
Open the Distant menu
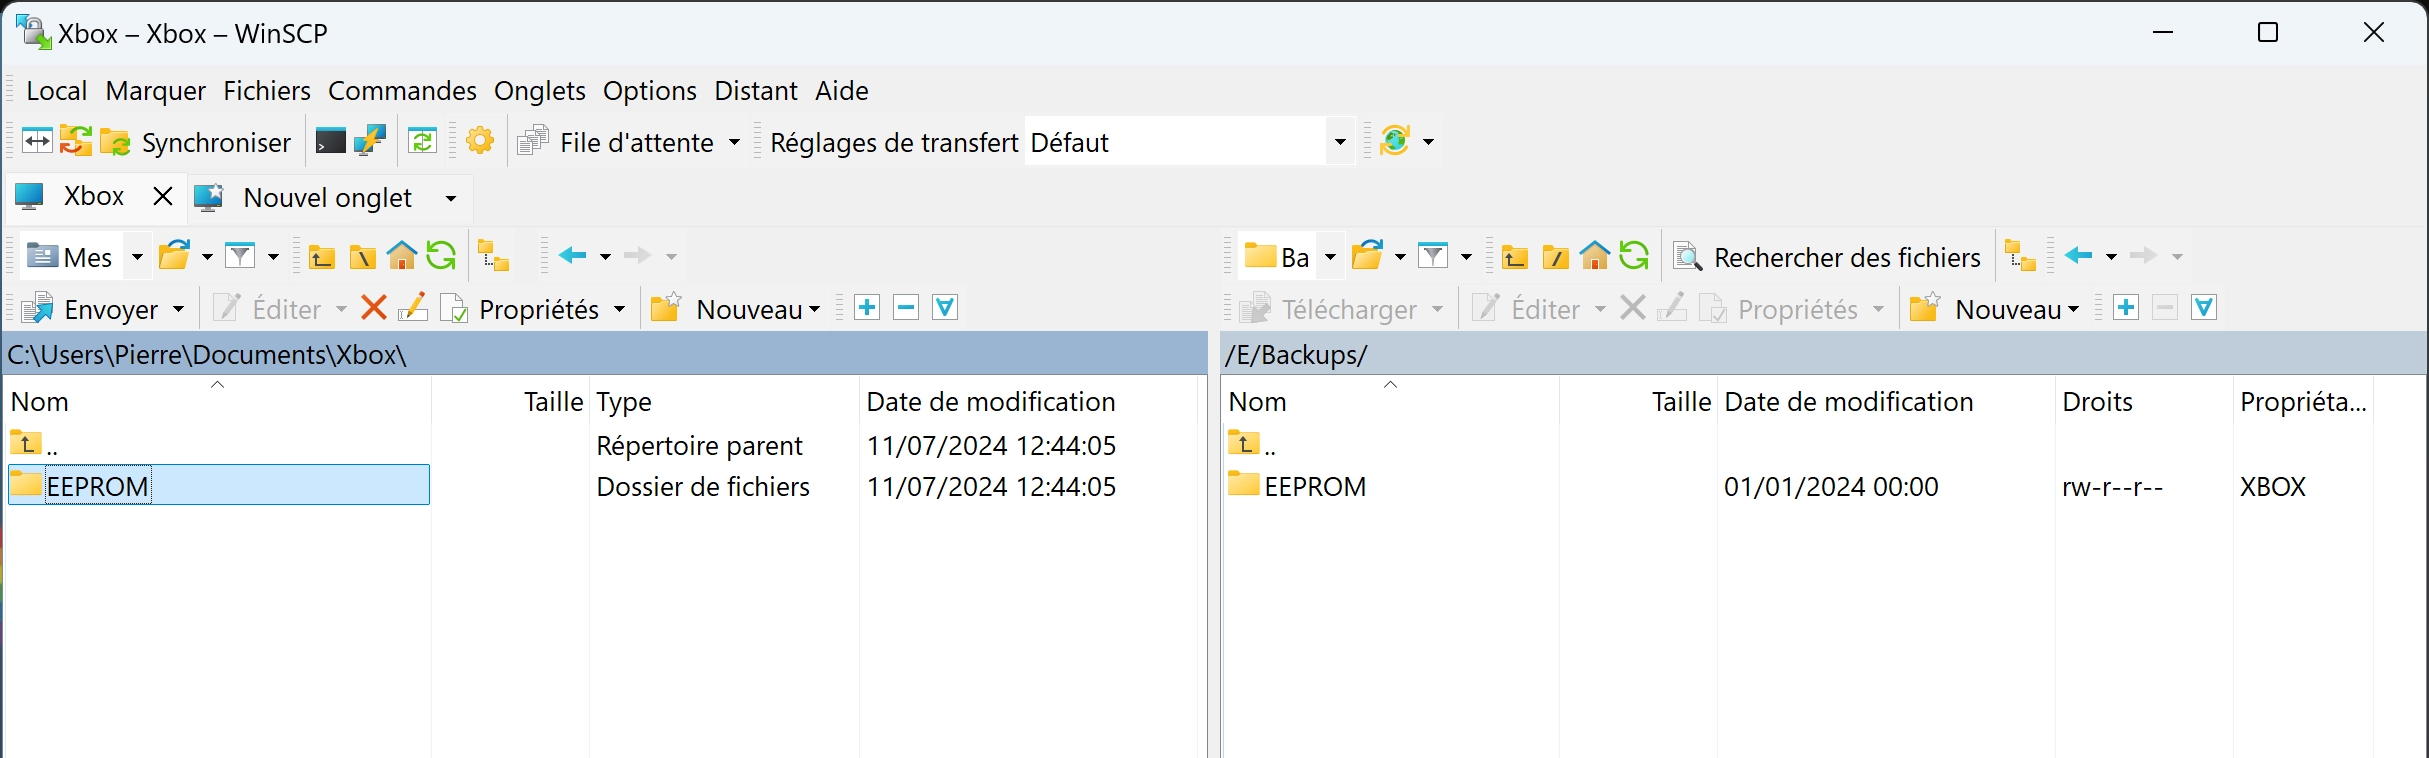[x=756, y=91]
